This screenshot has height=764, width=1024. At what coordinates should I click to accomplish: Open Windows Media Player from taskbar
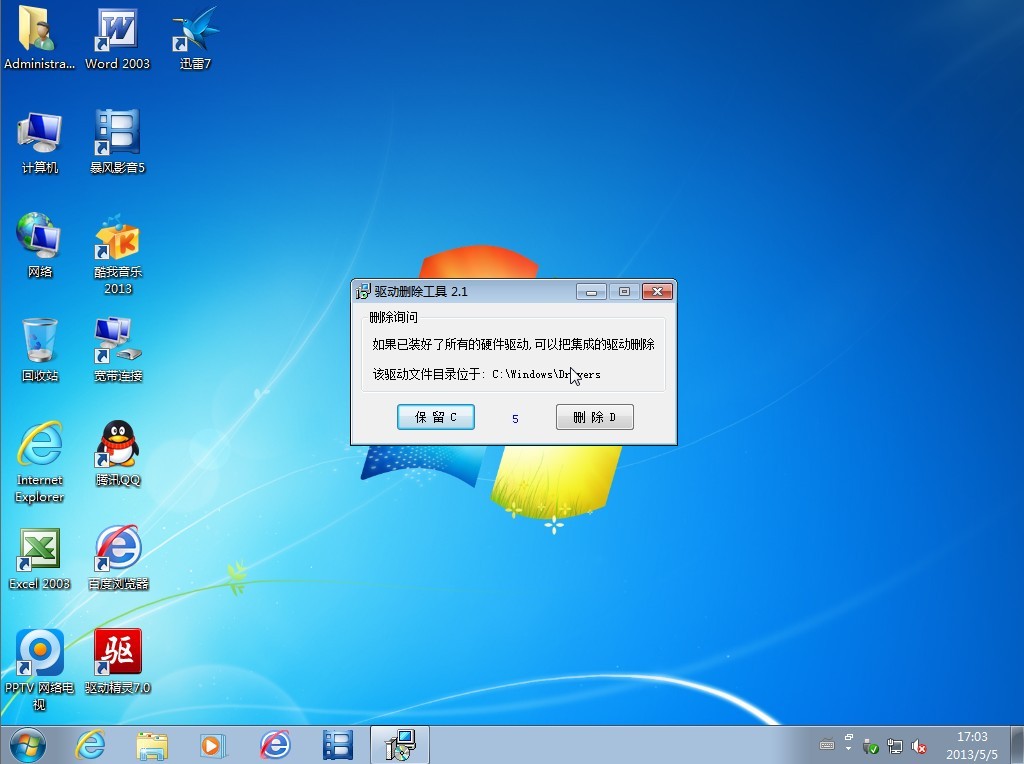[213, 745]
